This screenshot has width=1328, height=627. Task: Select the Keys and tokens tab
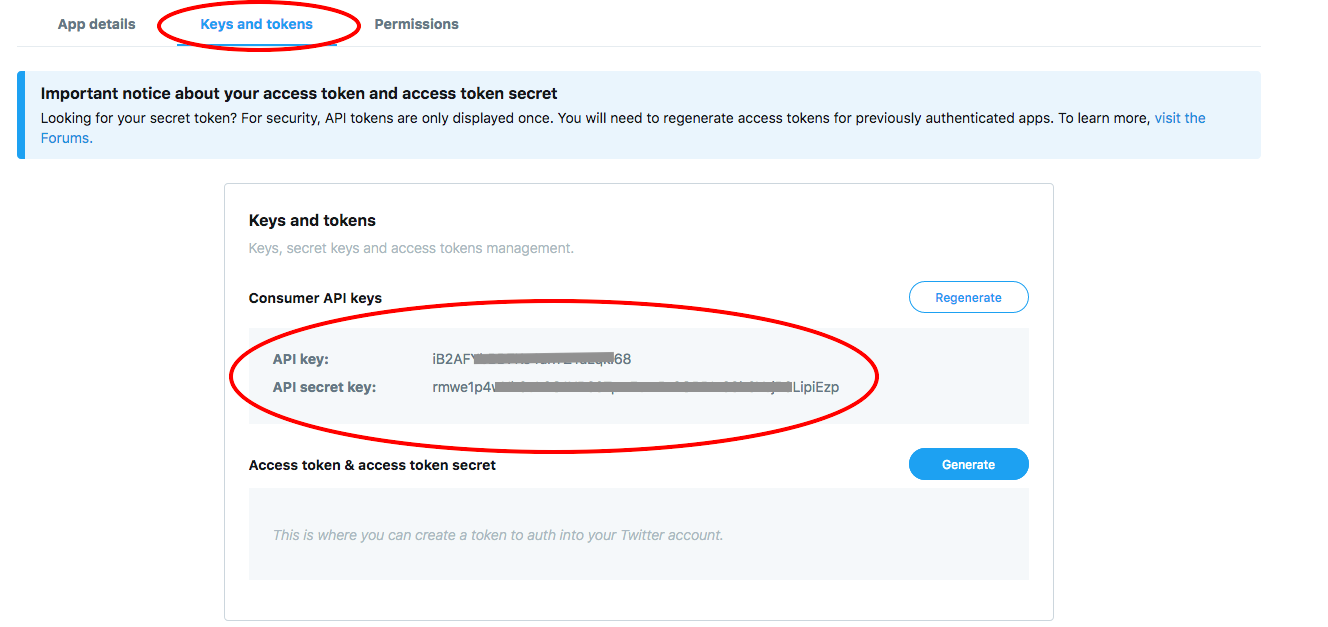coord(256,24)
